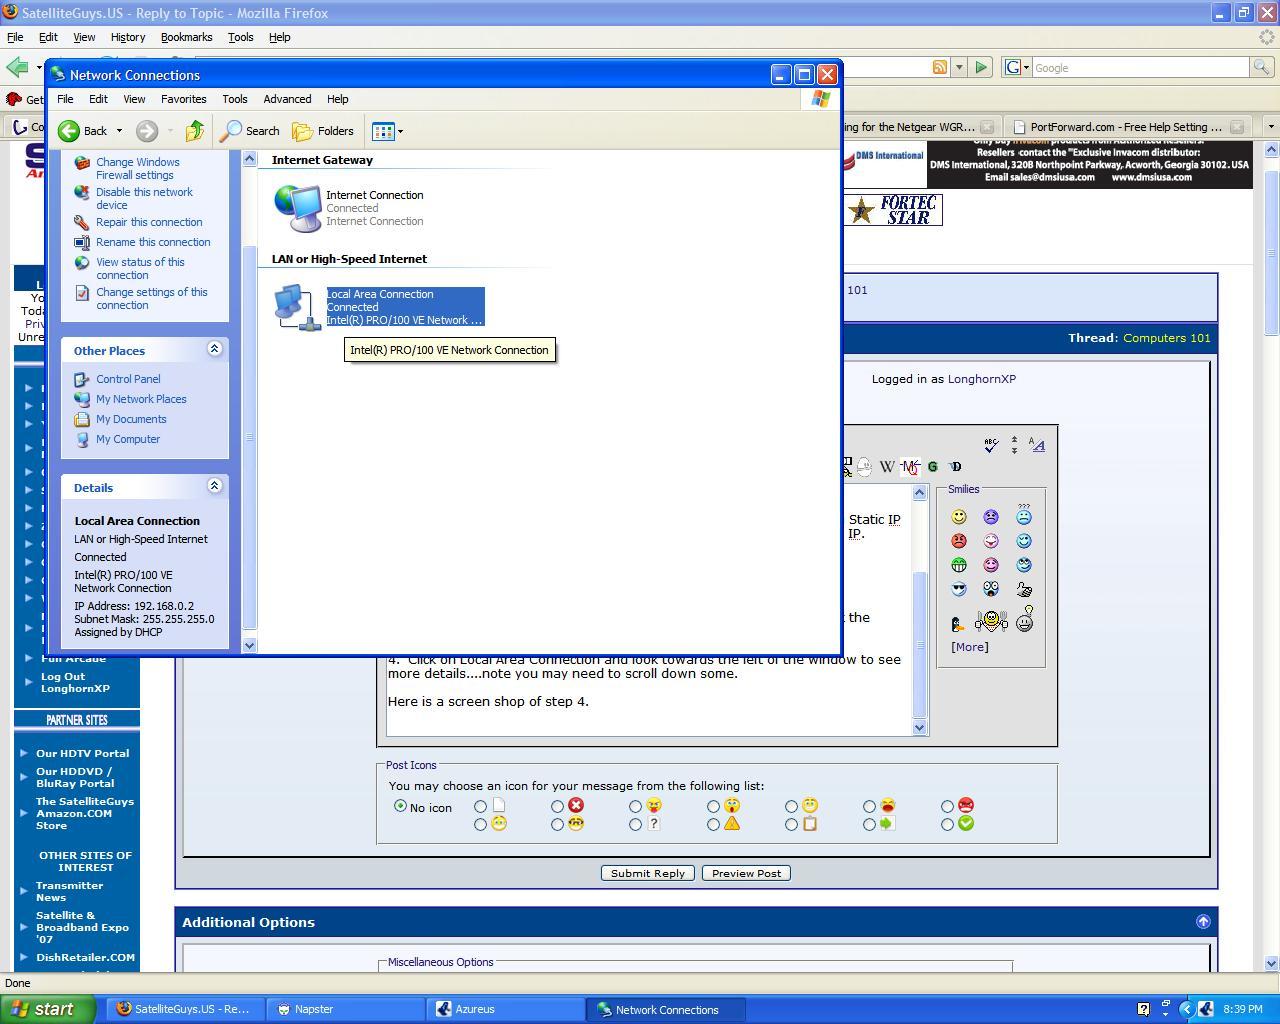Select the red X post icon radio
1280x1024 pixels.
click(x=558, y=806)
